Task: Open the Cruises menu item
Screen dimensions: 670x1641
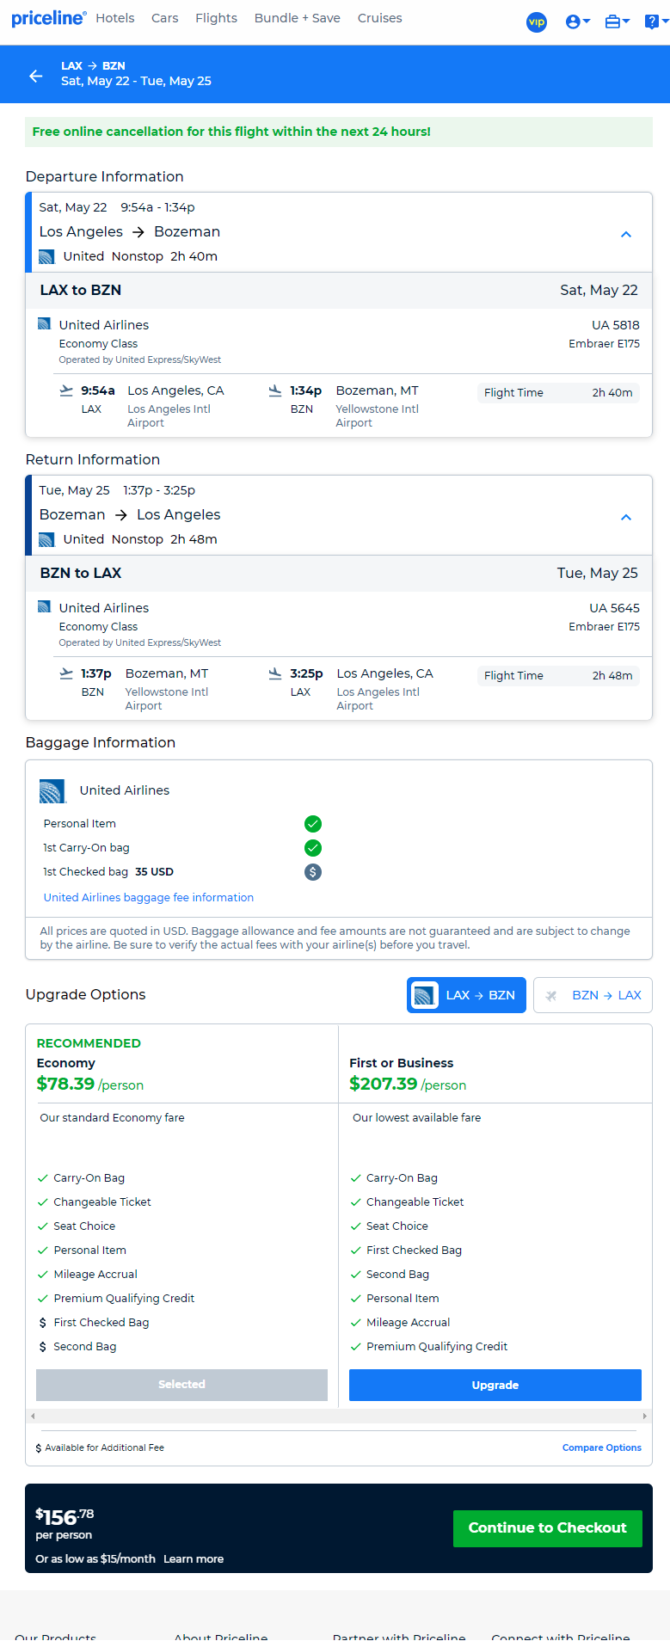Action: [380, 18]
